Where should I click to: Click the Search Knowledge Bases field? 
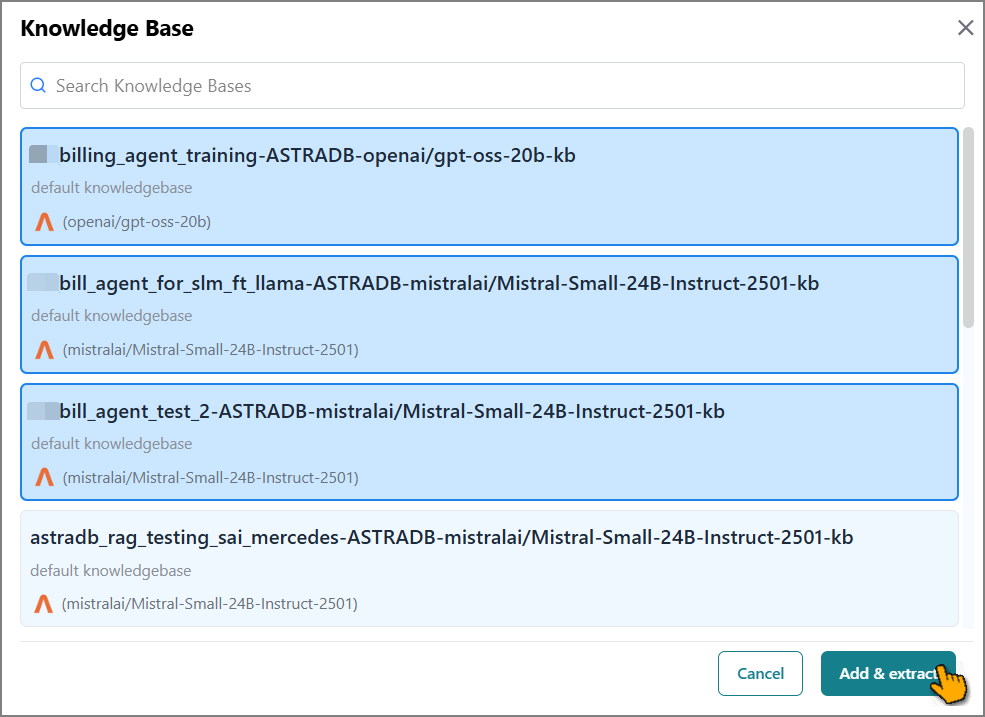pos(492,85)
